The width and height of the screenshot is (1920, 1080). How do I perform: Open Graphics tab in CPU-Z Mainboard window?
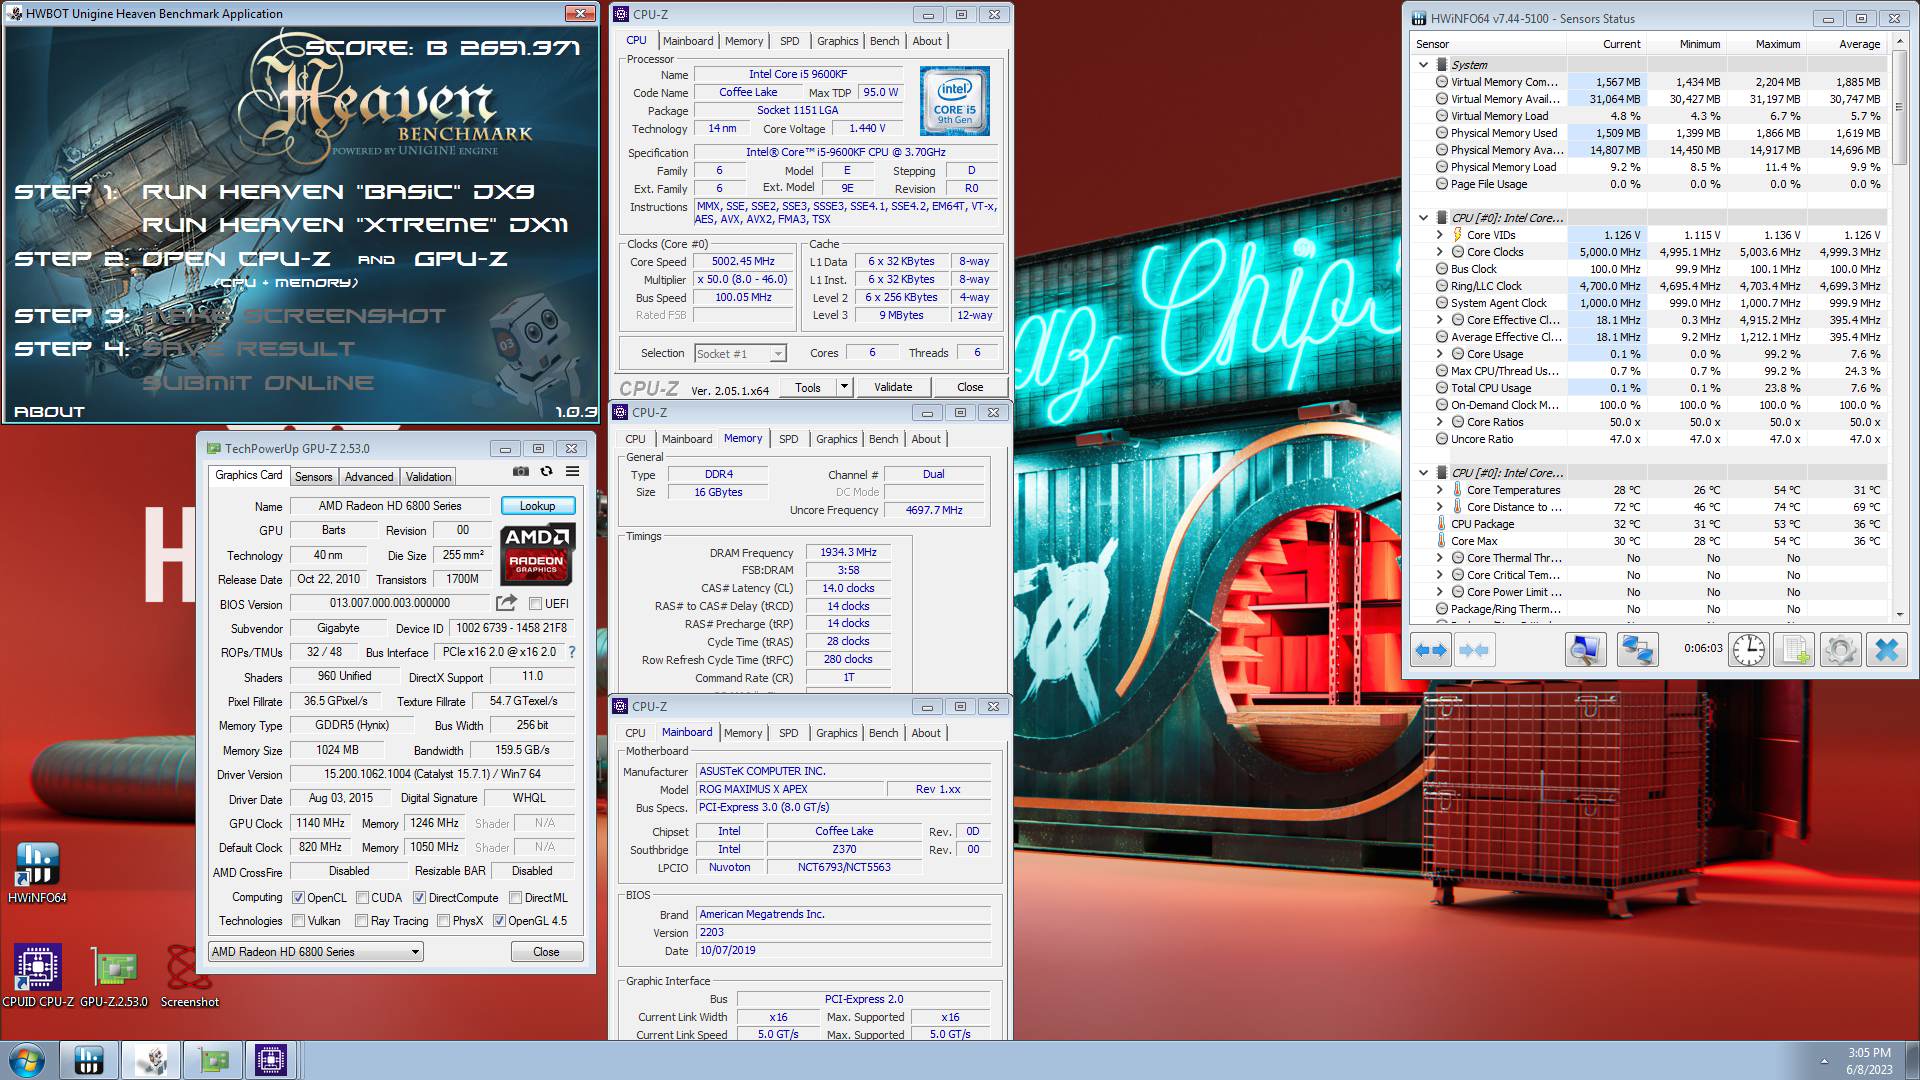(837, 733)
